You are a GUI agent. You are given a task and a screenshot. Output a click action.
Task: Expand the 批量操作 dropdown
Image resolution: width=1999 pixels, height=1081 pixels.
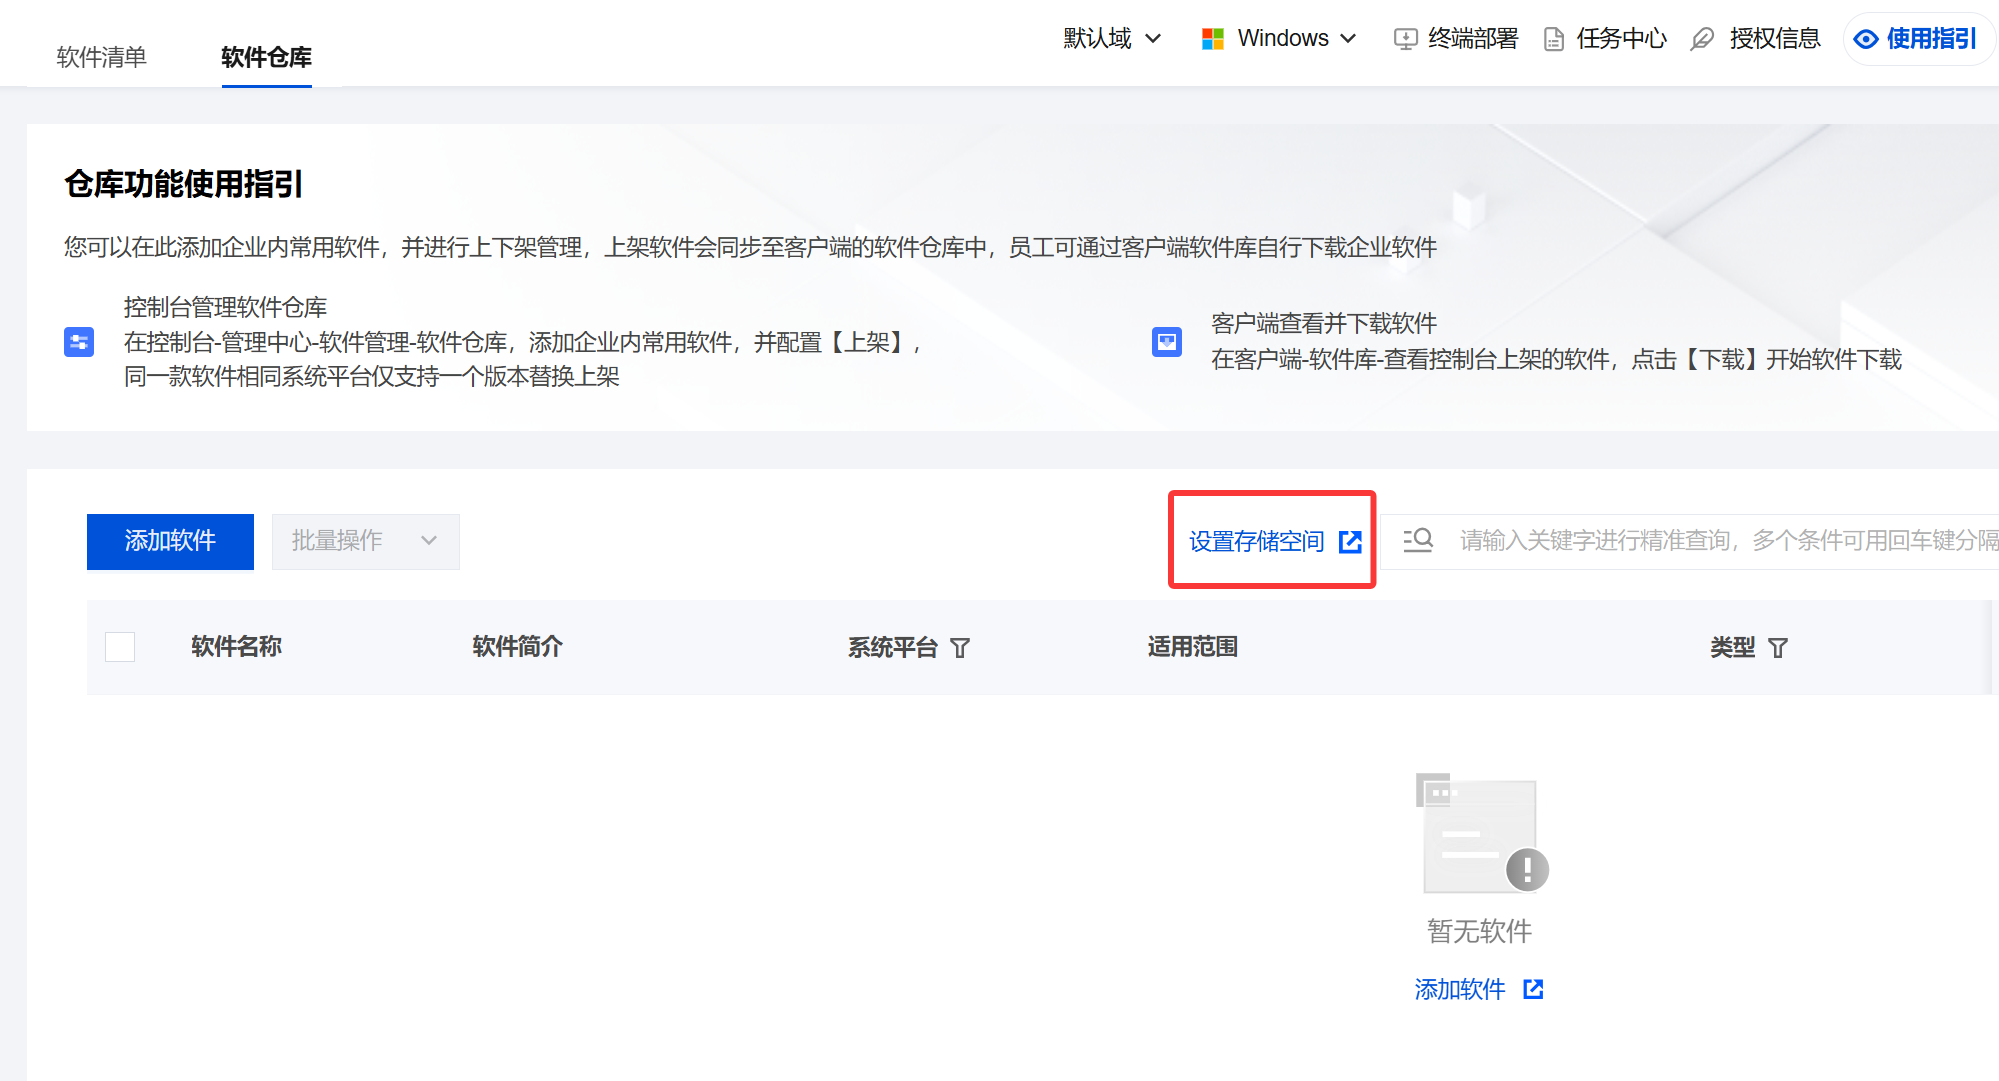click(365, 541)
